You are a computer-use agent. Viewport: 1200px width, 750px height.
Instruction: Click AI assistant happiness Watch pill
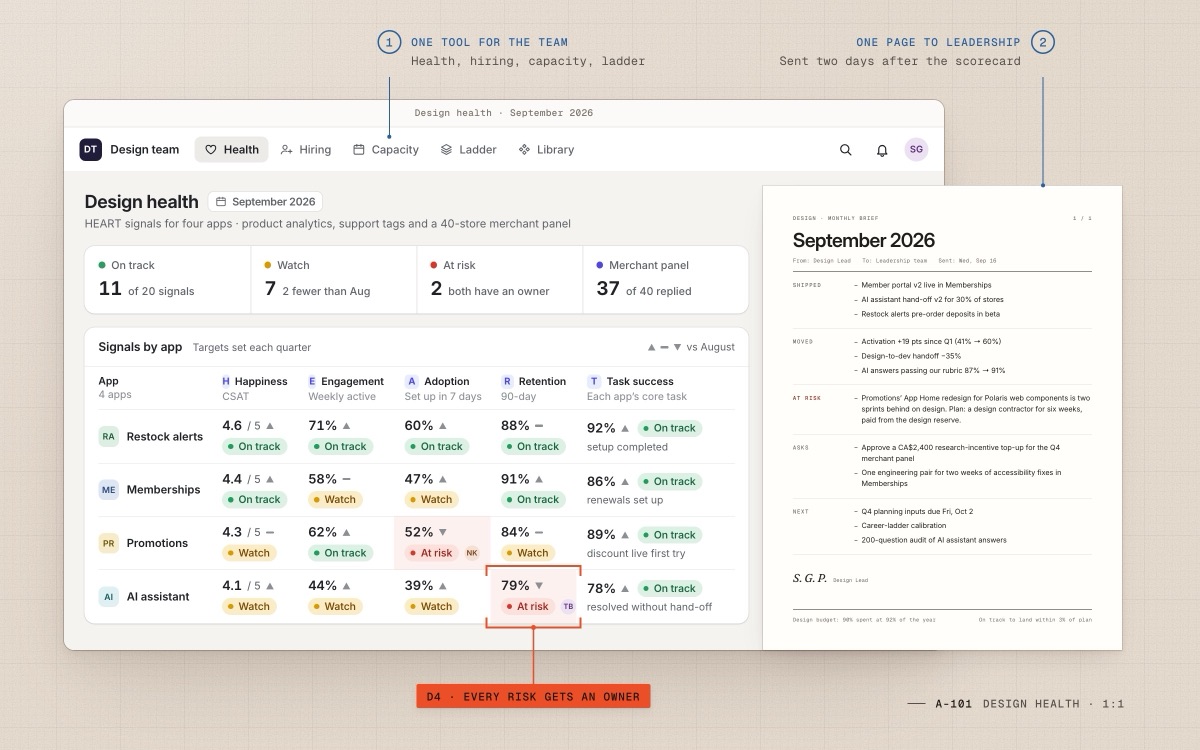[x=249, y=606]
